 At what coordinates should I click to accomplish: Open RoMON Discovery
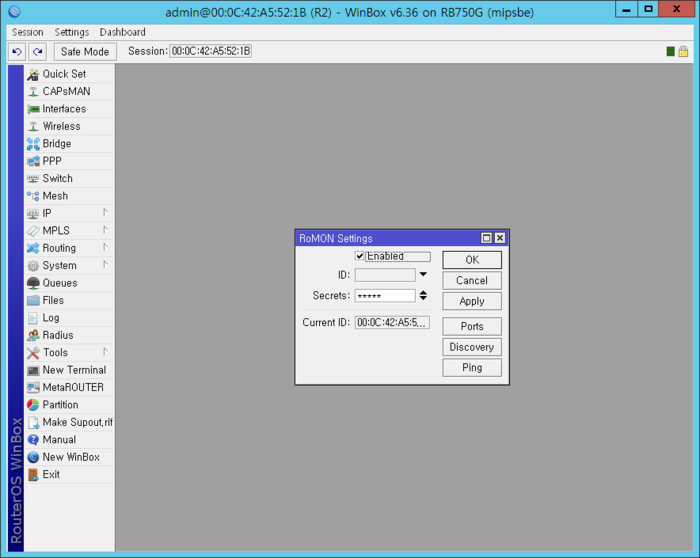coord(472,347)
